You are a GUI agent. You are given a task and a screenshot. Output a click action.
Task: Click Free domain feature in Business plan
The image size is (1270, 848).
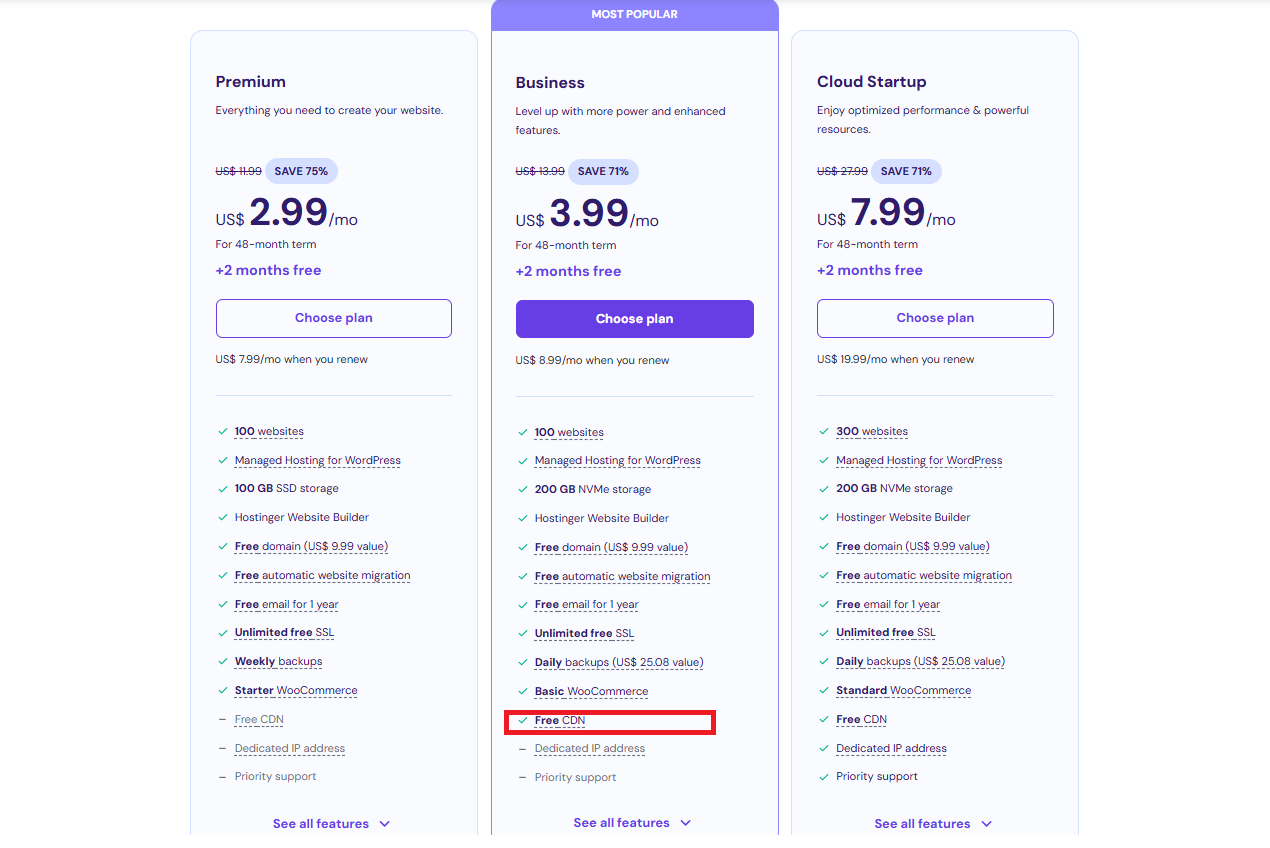(611, 548)
